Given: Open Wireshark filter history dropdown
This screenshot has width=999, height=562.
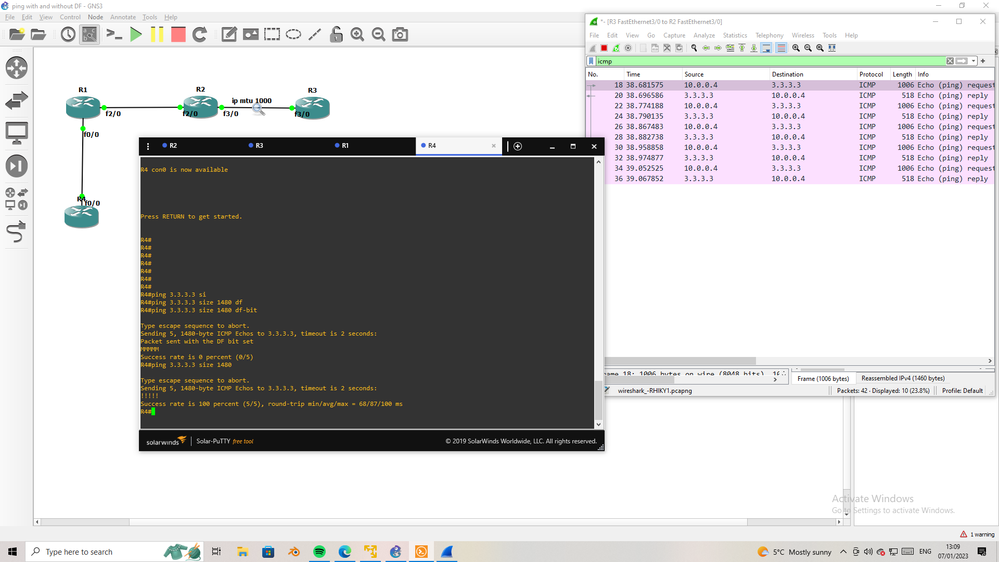Looking at the screenshot, I should pyautogui.click(x=974, y=61).
